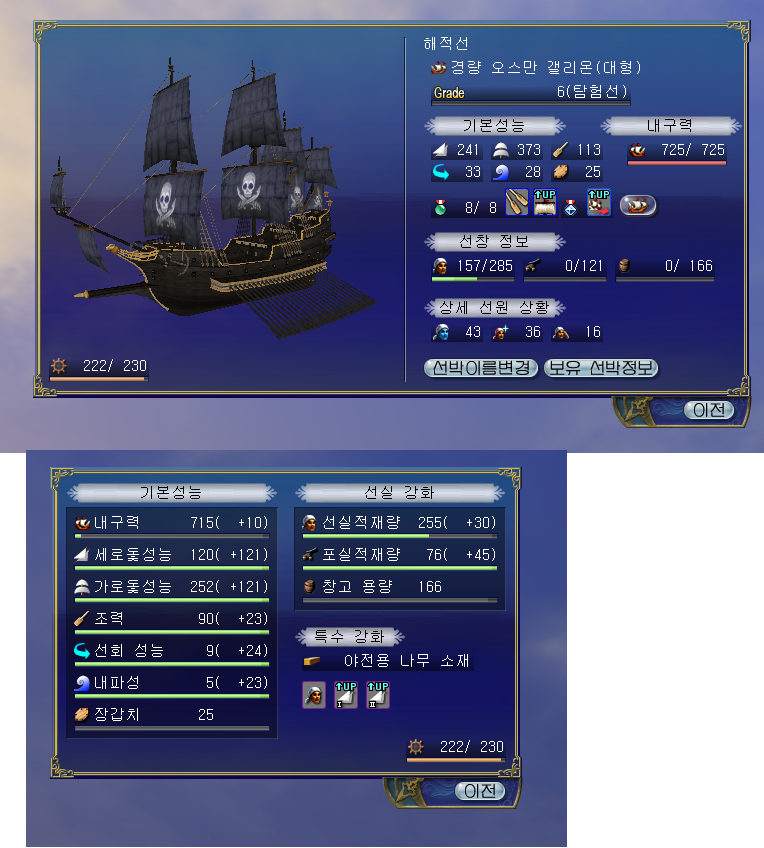Select the 기본성능 header in upper panel
The image size is (764, 848).
click(x=494, y=126)
